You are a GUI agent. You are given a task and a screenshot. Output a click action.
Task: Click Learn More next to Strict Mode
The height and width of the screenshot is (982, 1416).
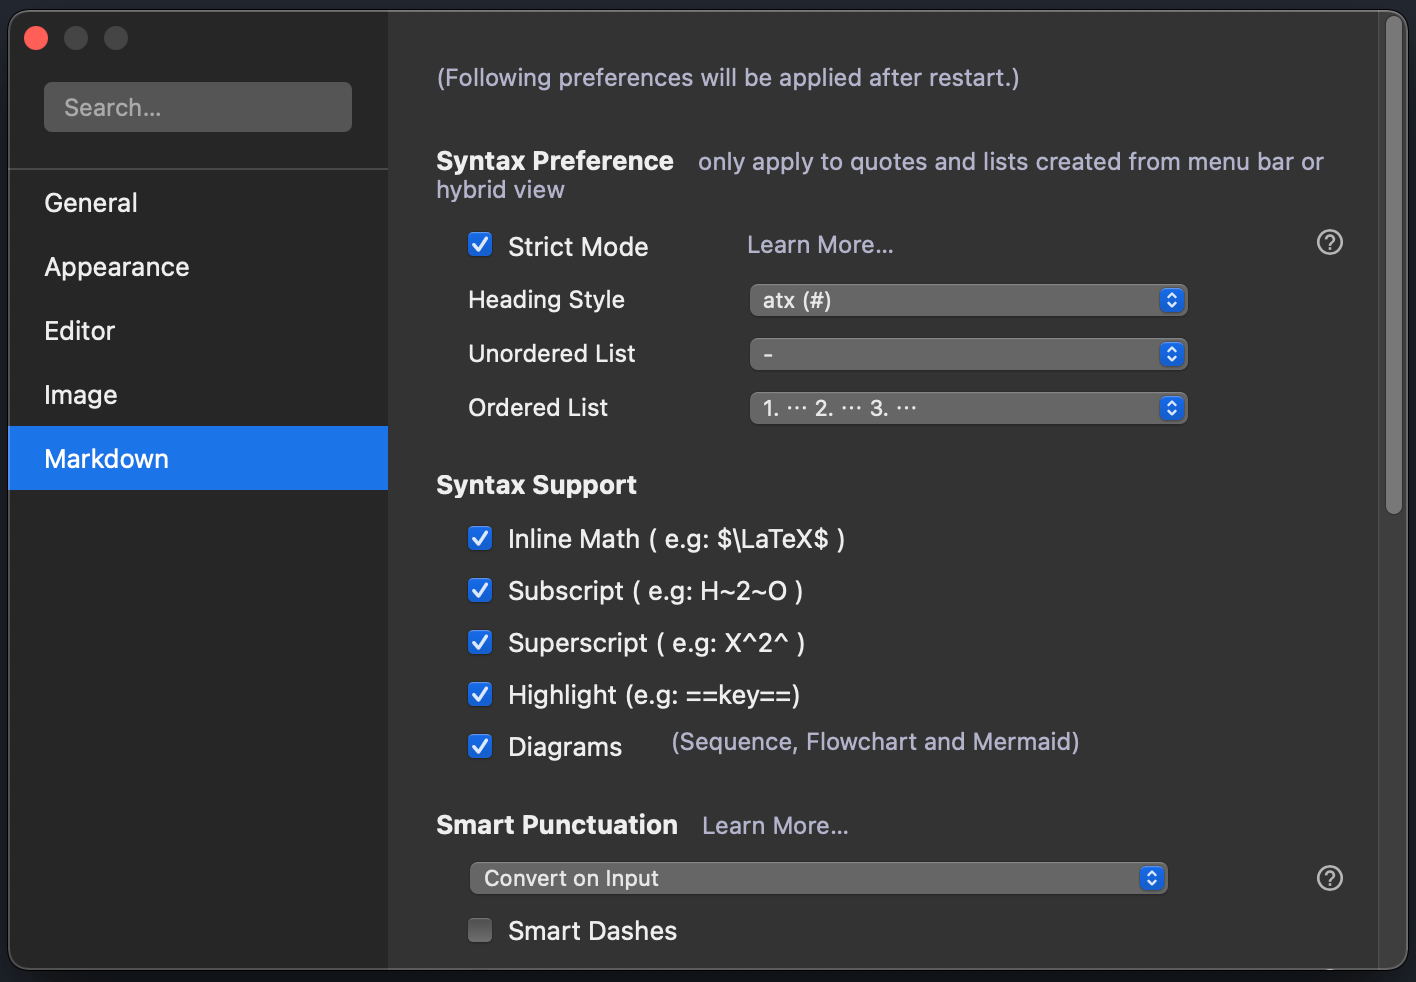[820, 245]
